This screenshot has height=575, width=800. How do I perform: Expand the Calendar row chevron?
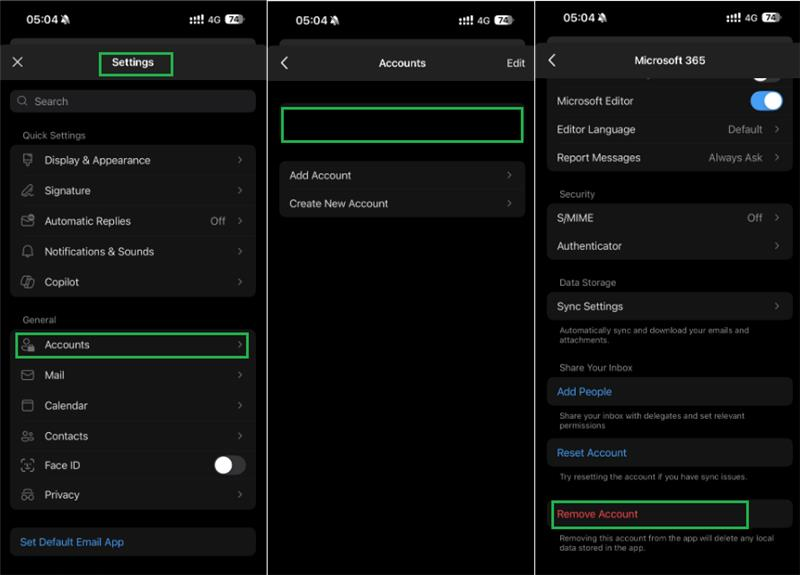click(x=240, y=405)
